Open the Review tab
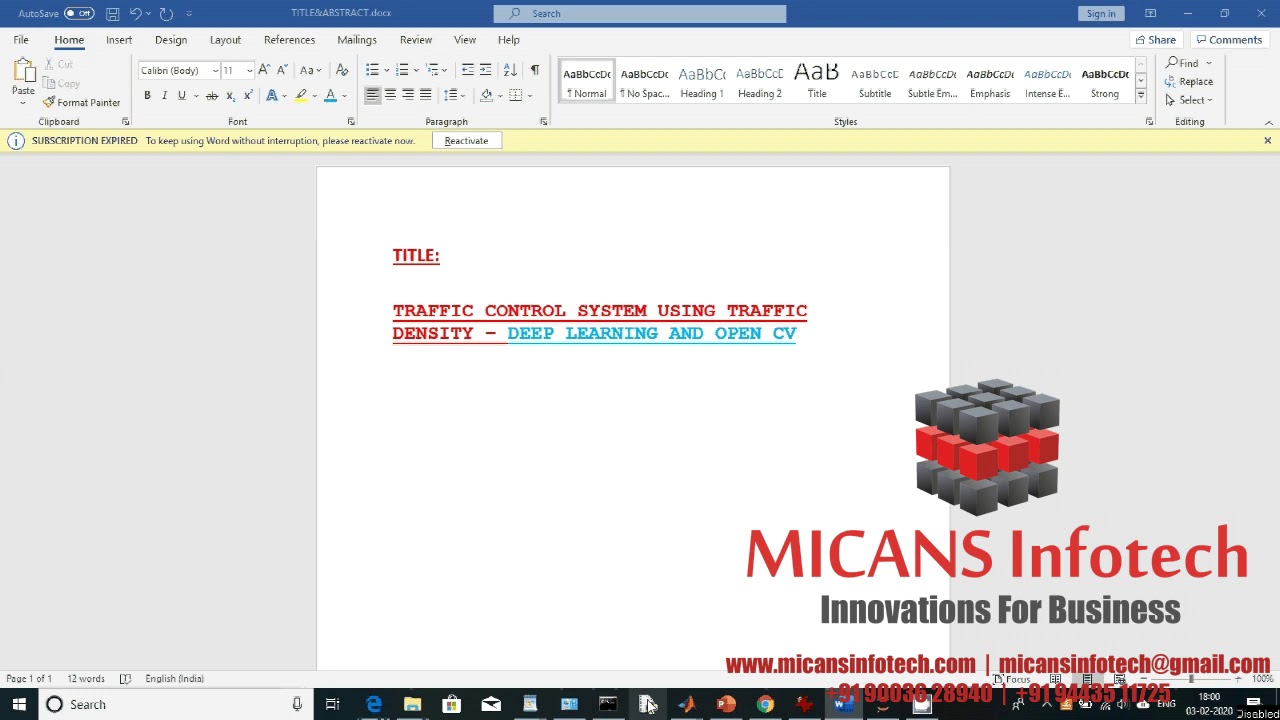Viewport: 1280px width, 720px height. [416, 40]
